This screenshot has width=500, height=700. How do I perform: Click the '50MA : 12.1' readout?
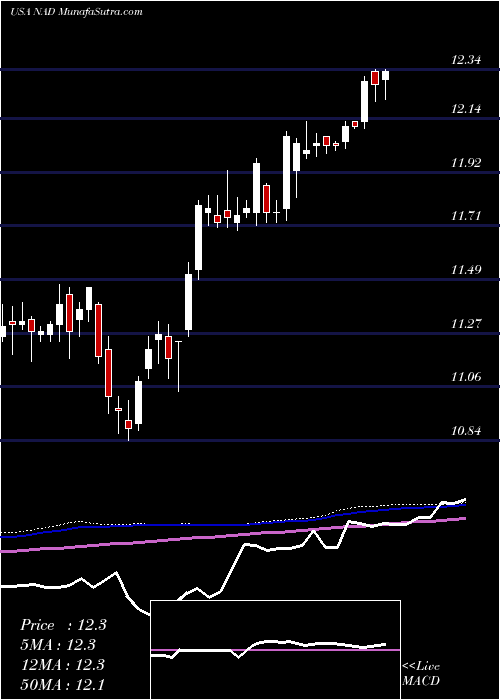click(62, 684)
